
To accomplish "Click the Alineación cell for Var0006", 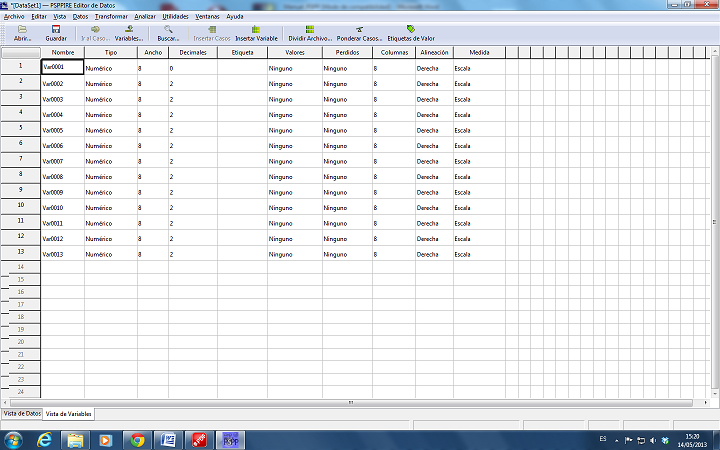I will (434, 146).
